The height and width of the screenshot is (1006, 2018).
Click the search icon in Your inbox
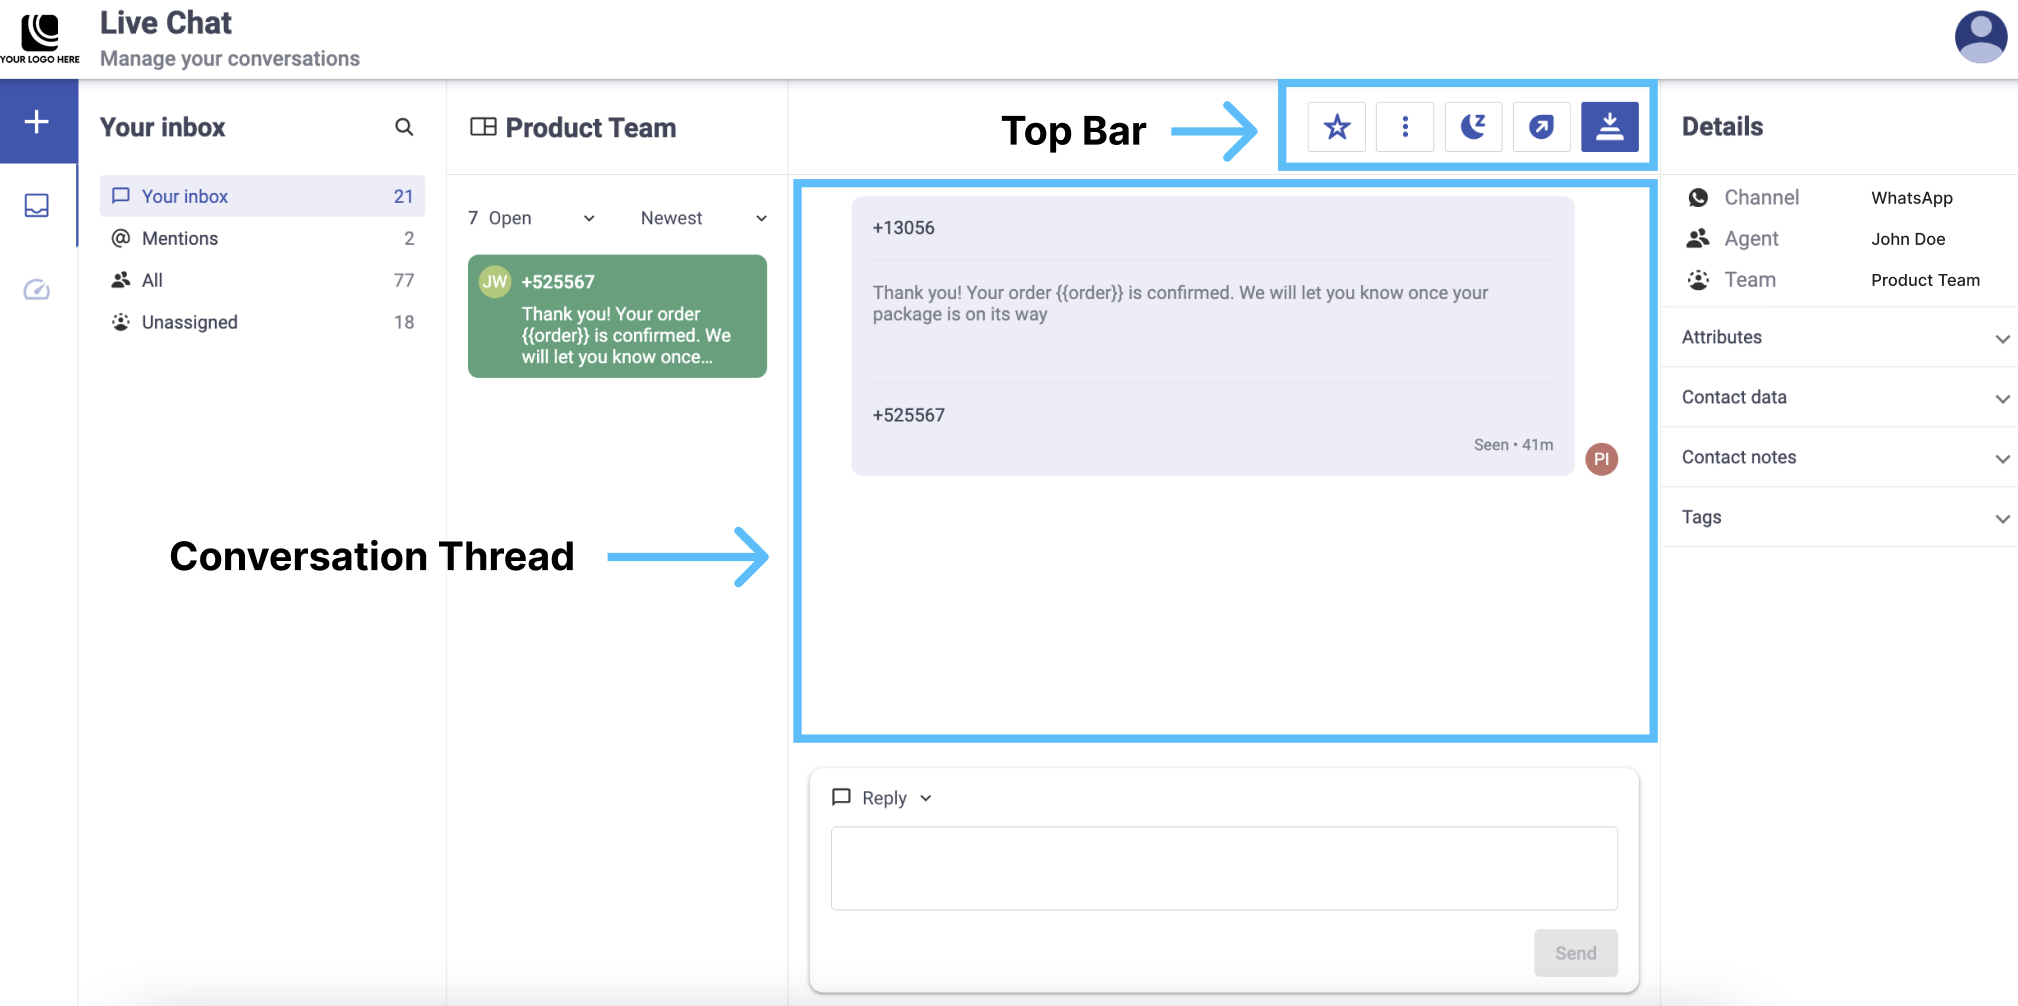pyautogui.click(x=404, y=127)
